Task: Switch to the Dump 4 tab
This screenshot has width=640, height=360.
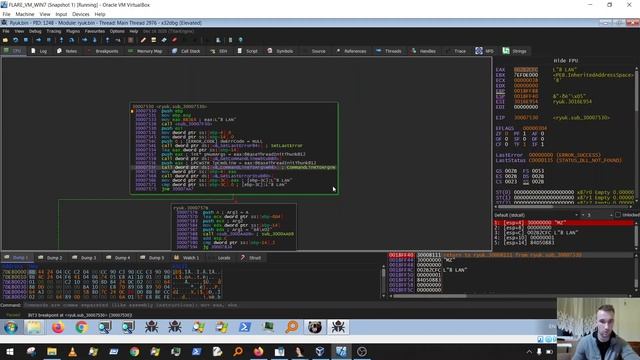Action: [x=119, y=258]
